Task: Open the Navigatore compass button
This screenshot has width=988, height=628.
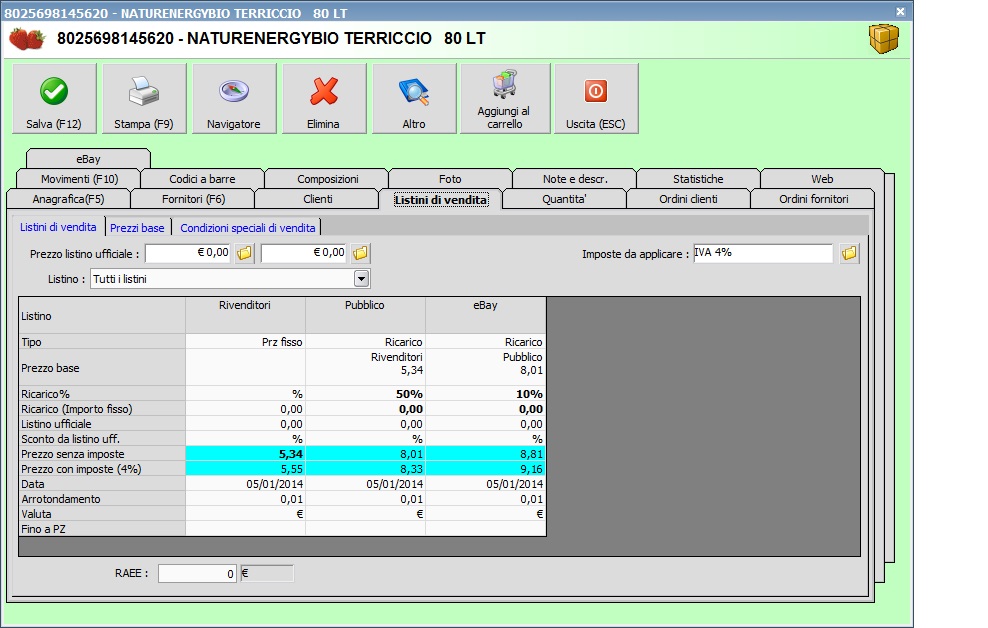Action: click(234, 98)
